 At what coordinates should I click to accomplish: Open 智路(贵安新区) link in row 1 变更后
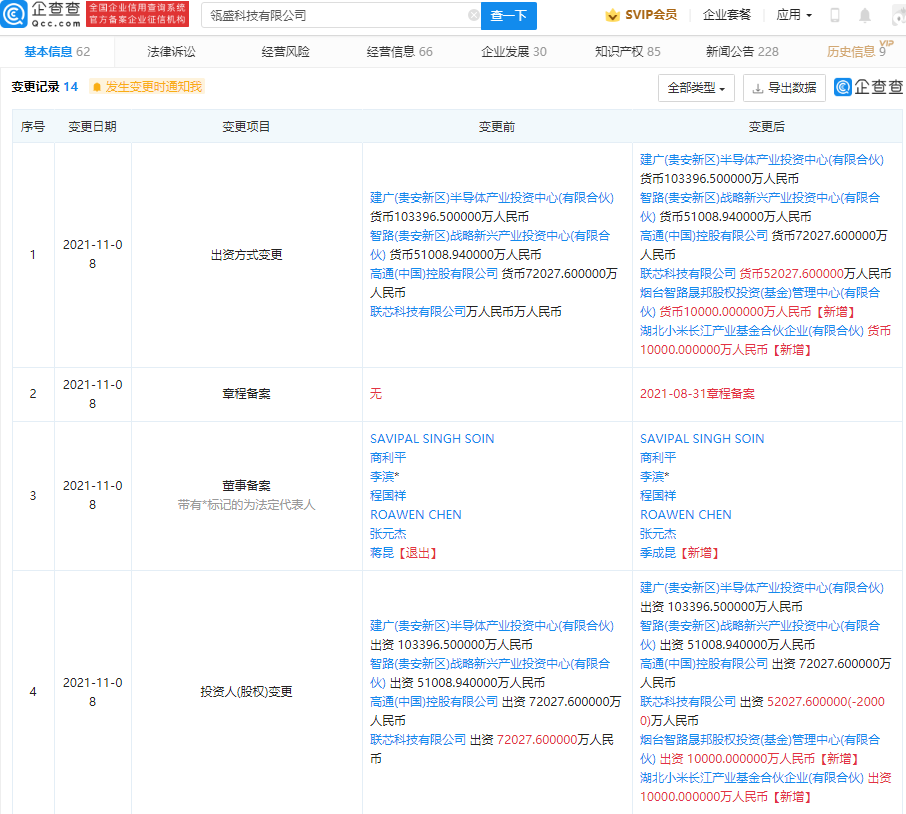click(760, 207)
